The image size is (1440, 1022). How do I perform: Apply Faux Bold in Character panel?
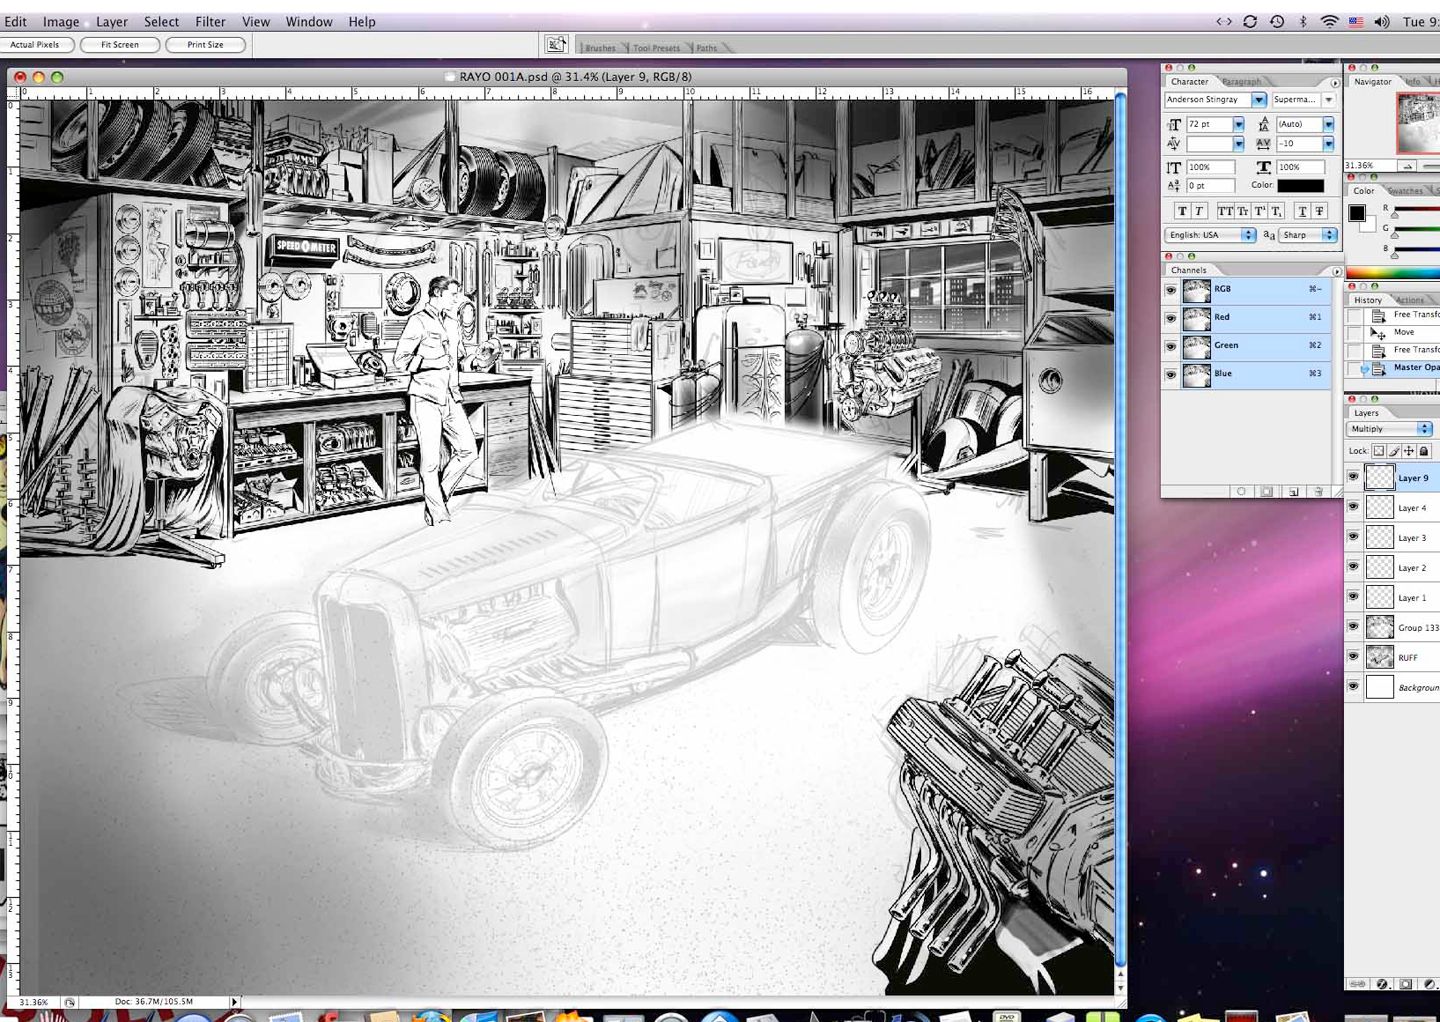(x=1182, y=211)
